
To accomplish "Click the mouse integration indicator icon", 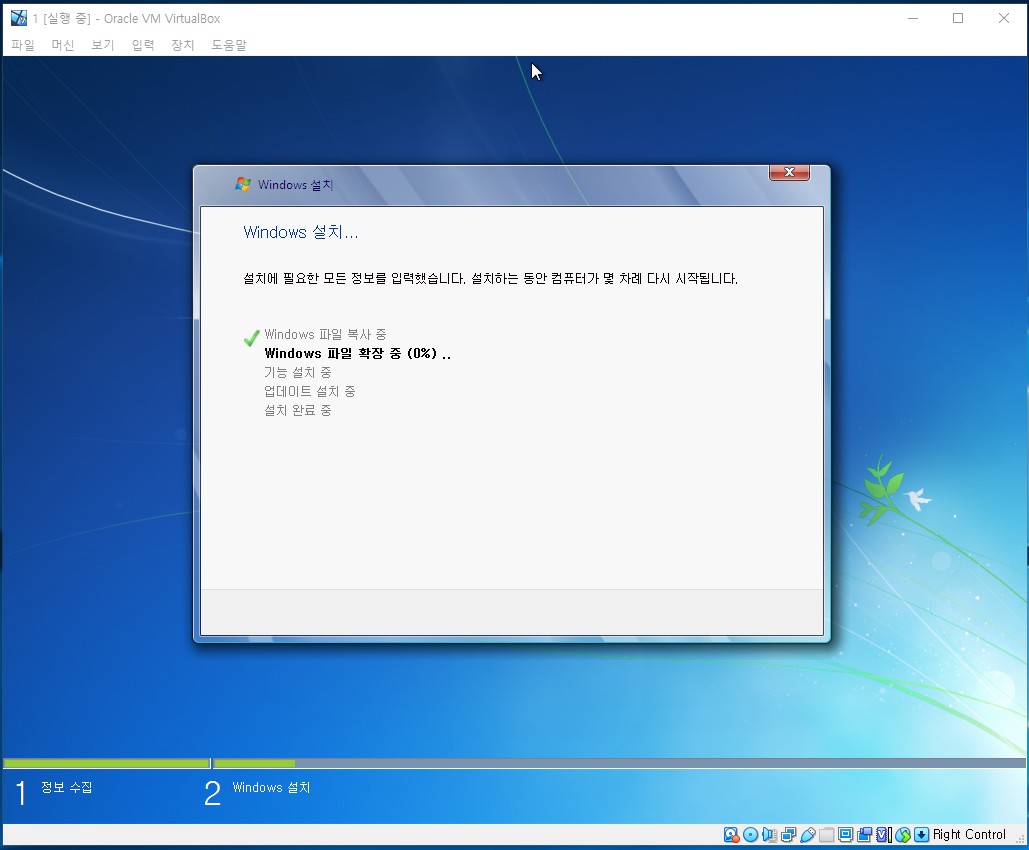I will coord(903,834).
